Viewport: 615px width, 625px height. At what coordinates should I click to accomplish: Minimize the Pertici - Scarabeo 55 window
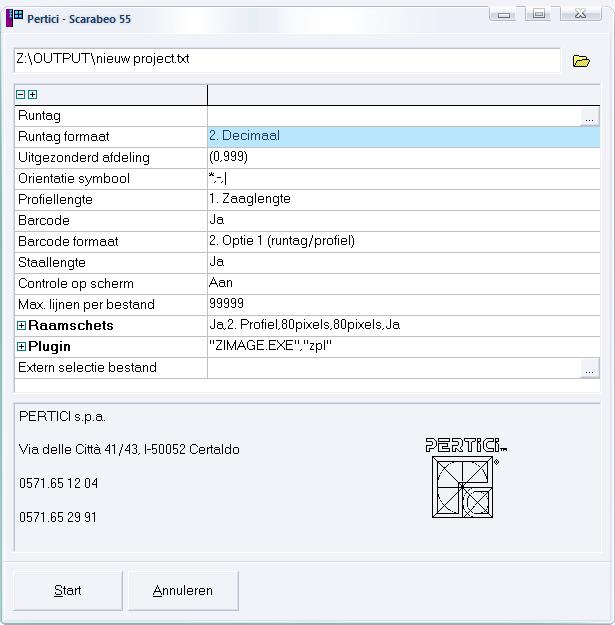[x=504, y=15]
